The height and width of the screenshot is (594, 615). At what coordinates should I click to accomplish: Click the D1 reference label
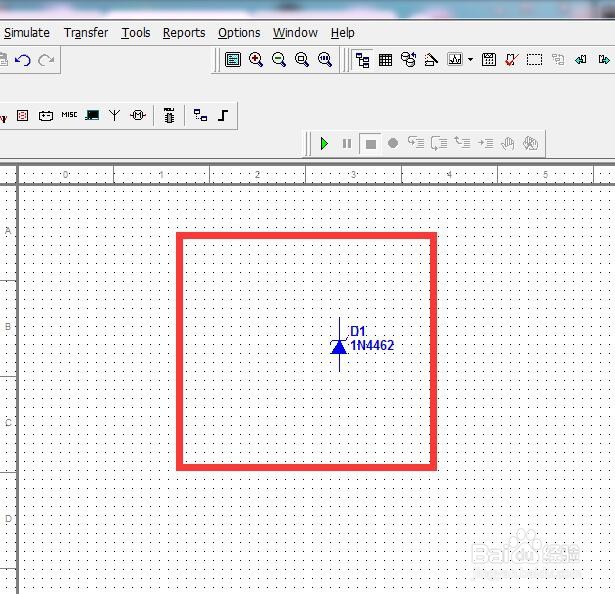coord(358,332)
